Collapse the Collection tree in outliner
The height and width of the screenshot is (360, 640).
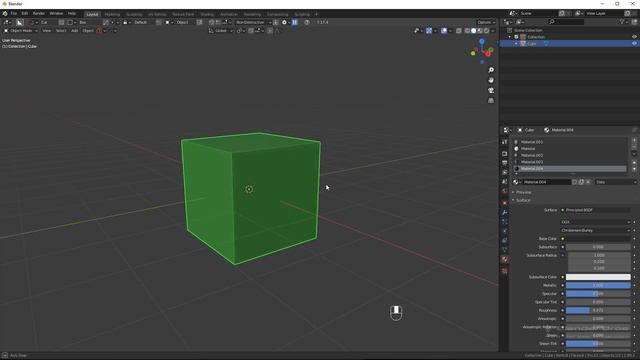[510, 37]
